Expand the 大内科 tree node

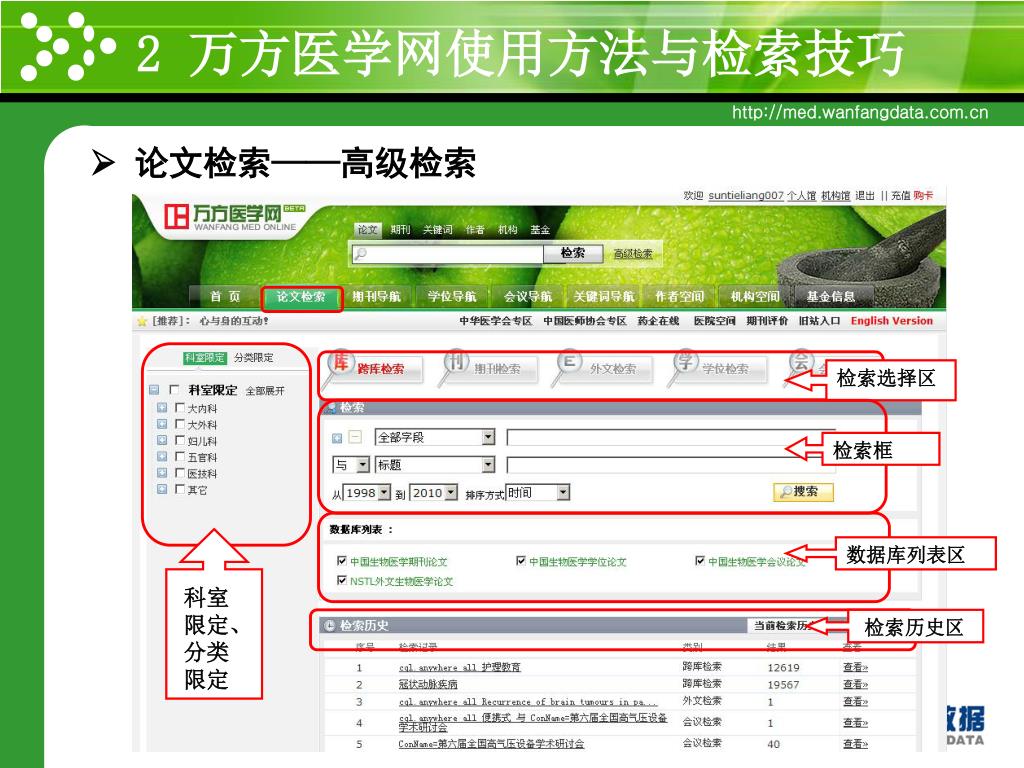tap(162, 408)
